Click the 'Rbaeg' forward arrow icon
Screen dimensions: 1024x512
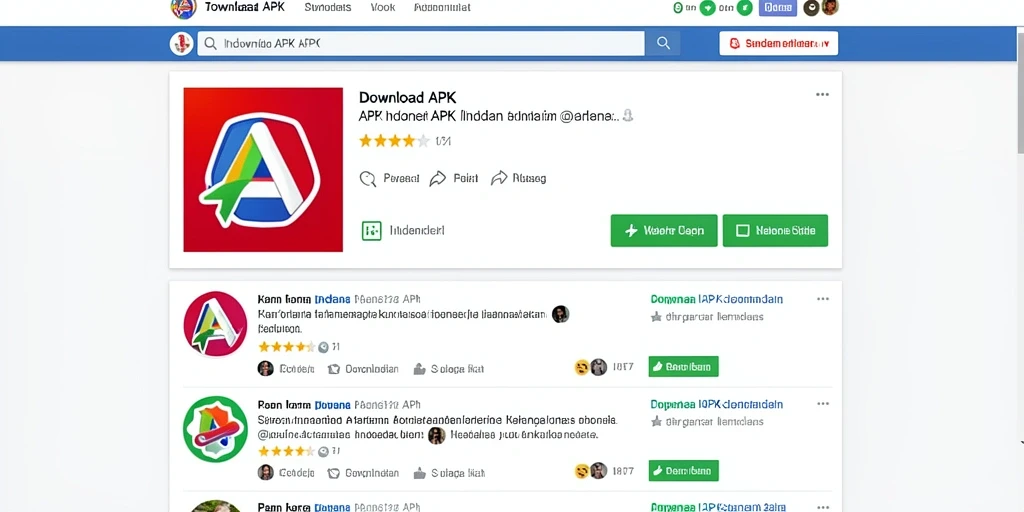499,178
